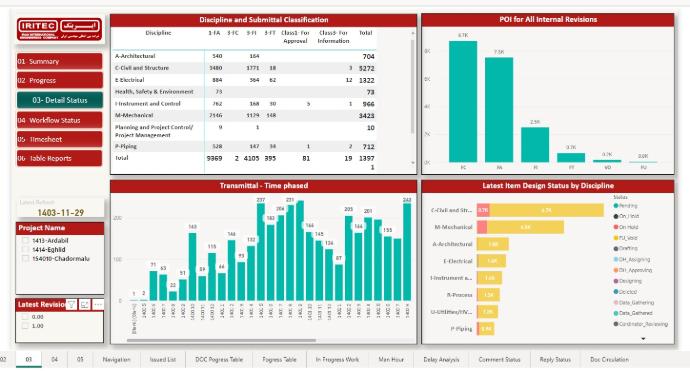Image resolution: width=690 pixels, height=371 pixels.
Task: Select the Designing status legend swatch
Action: [x=616, y=281]
